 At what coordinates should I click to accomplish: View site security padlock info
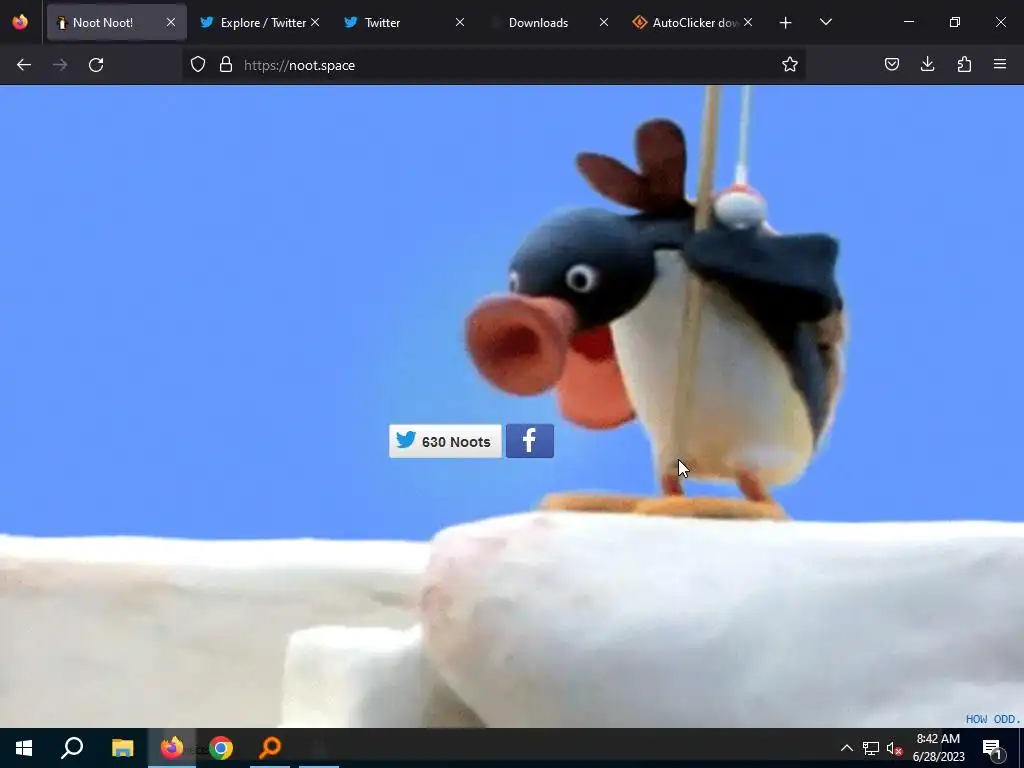point(226,64)
